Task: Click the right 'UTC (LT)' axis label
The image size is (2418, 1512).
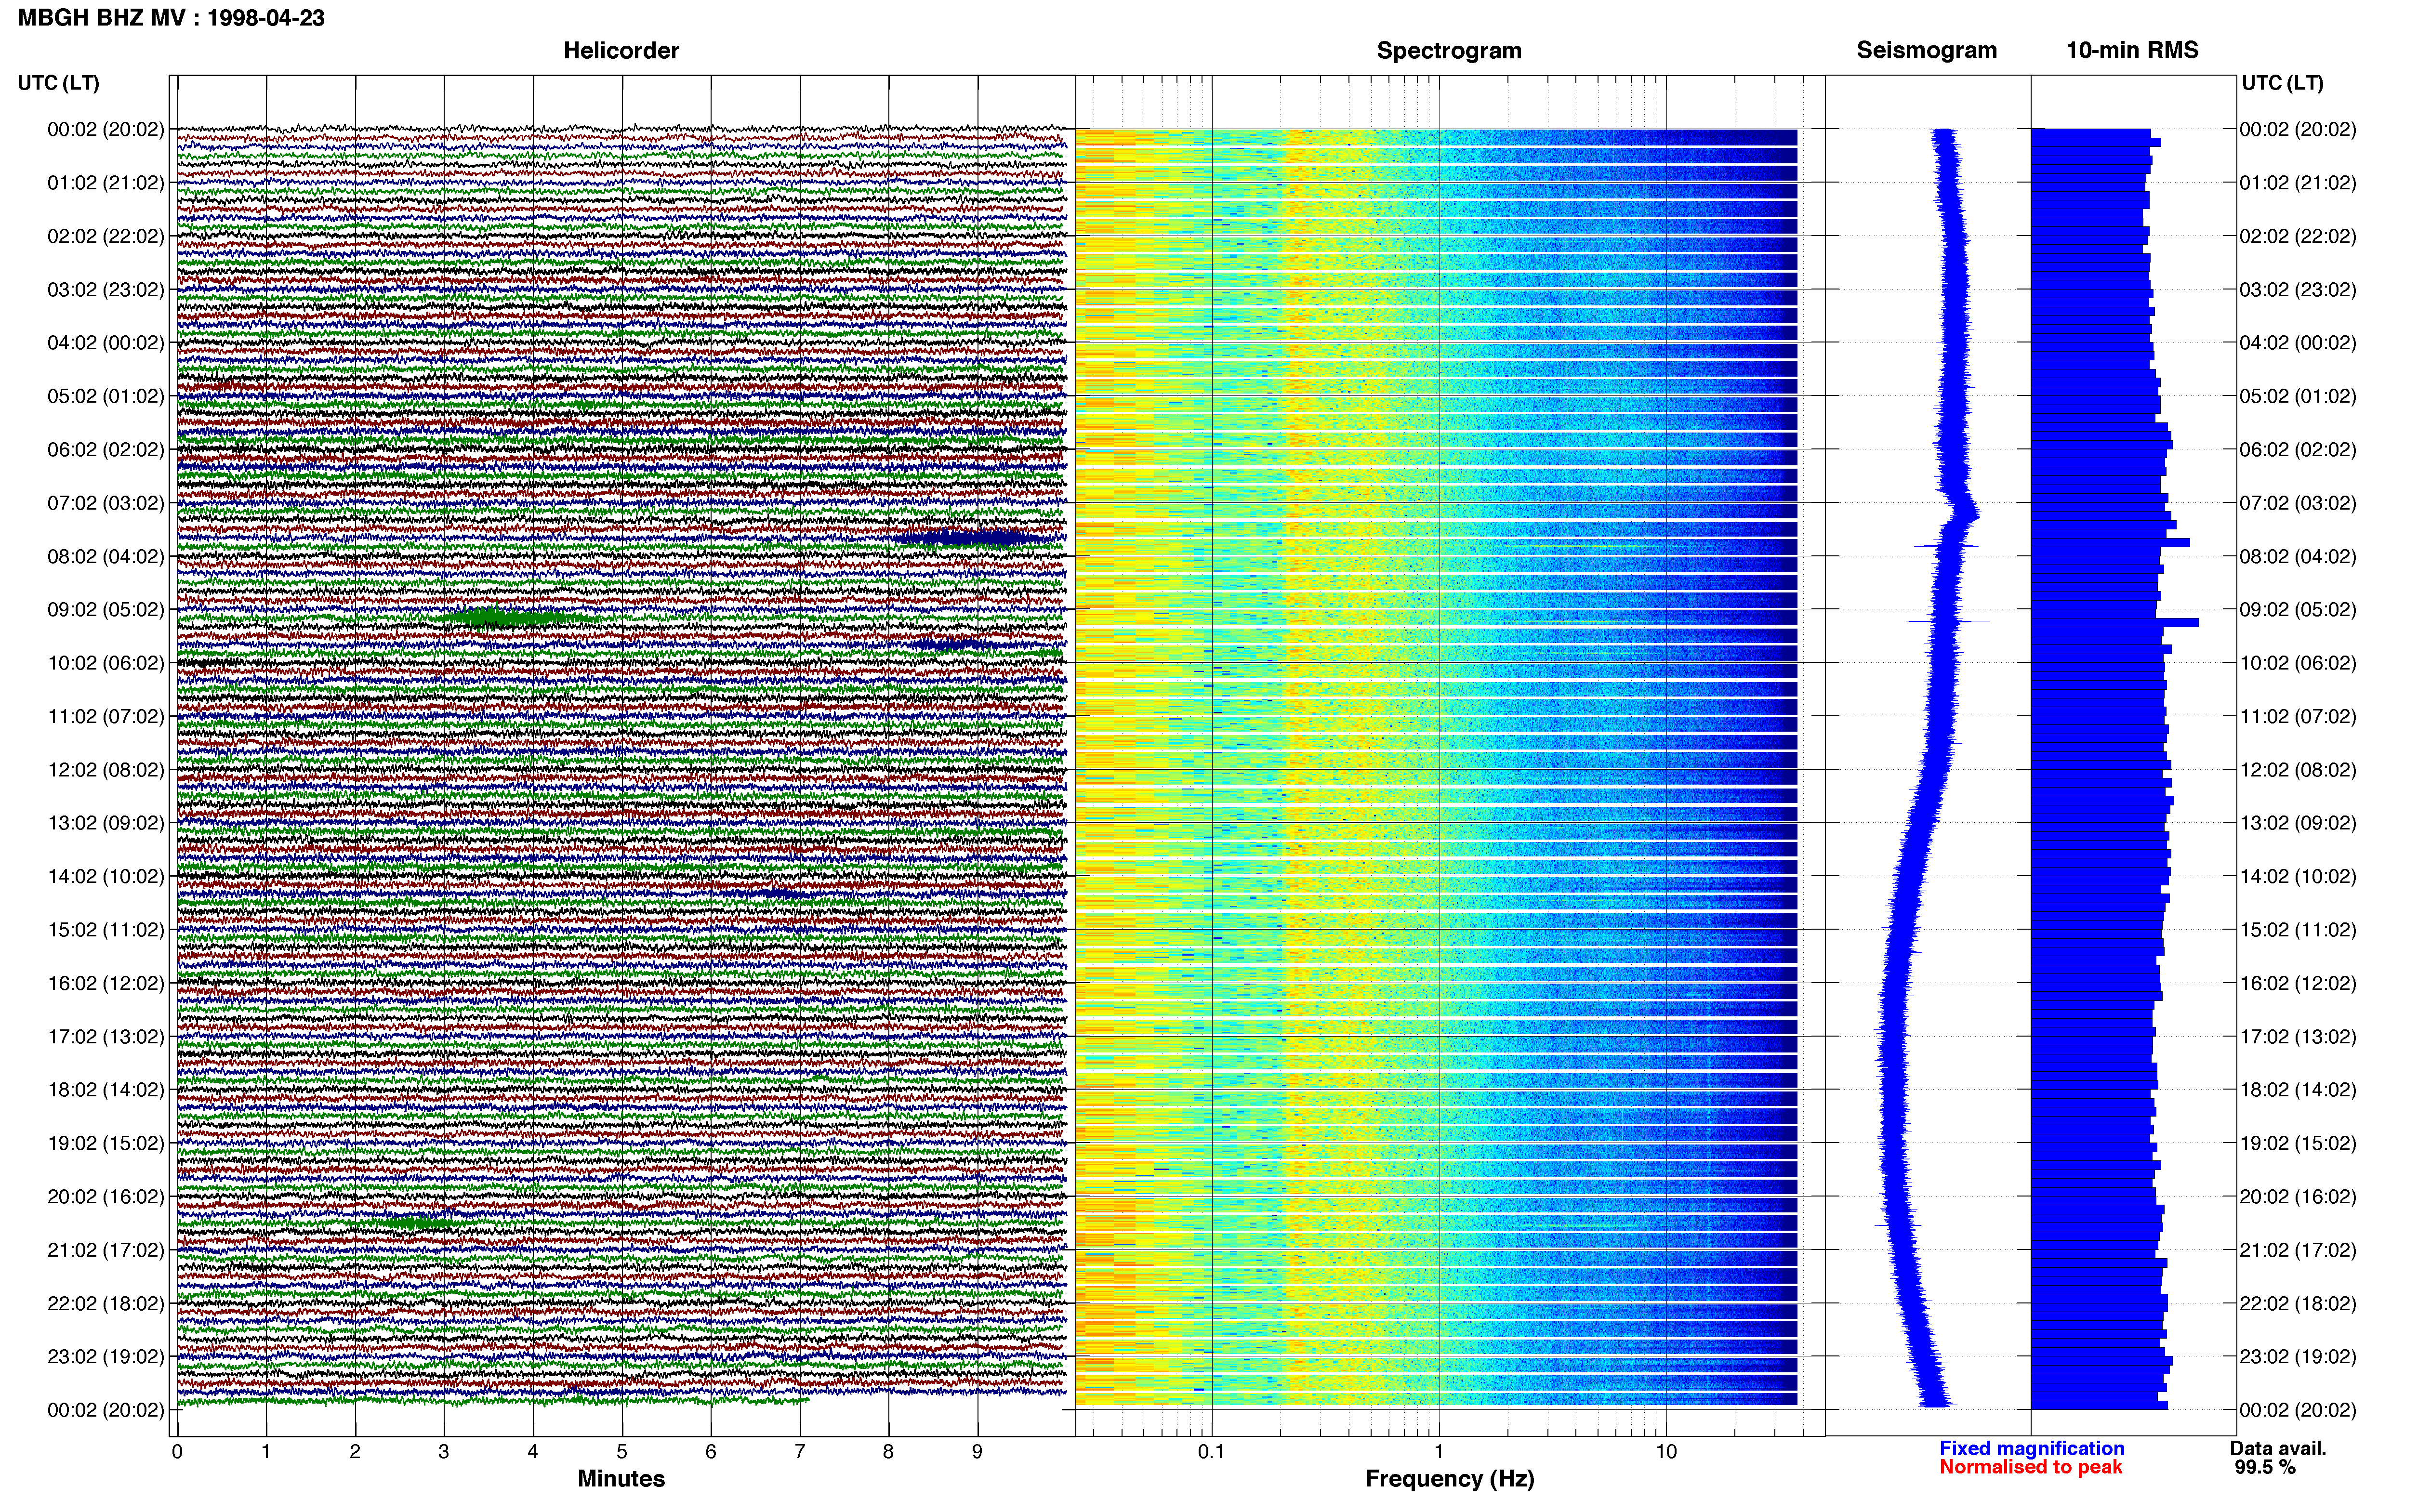Action: click(x=2282, y=83)
